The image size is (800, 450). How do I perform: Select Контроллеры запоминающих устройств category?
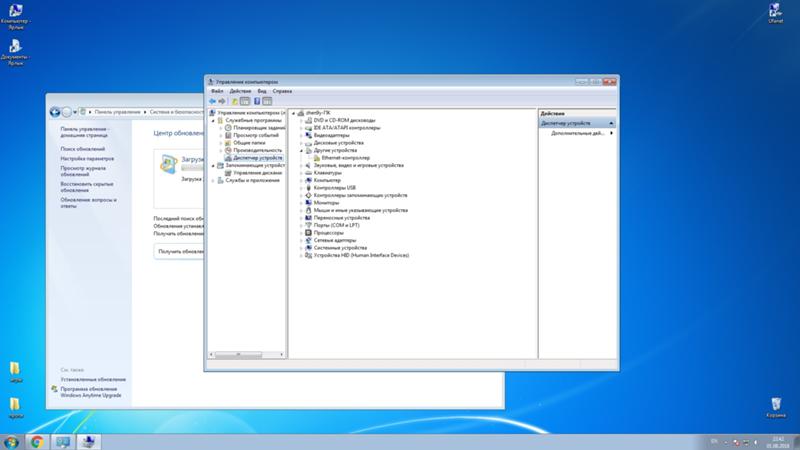click(x=360, y=195)
